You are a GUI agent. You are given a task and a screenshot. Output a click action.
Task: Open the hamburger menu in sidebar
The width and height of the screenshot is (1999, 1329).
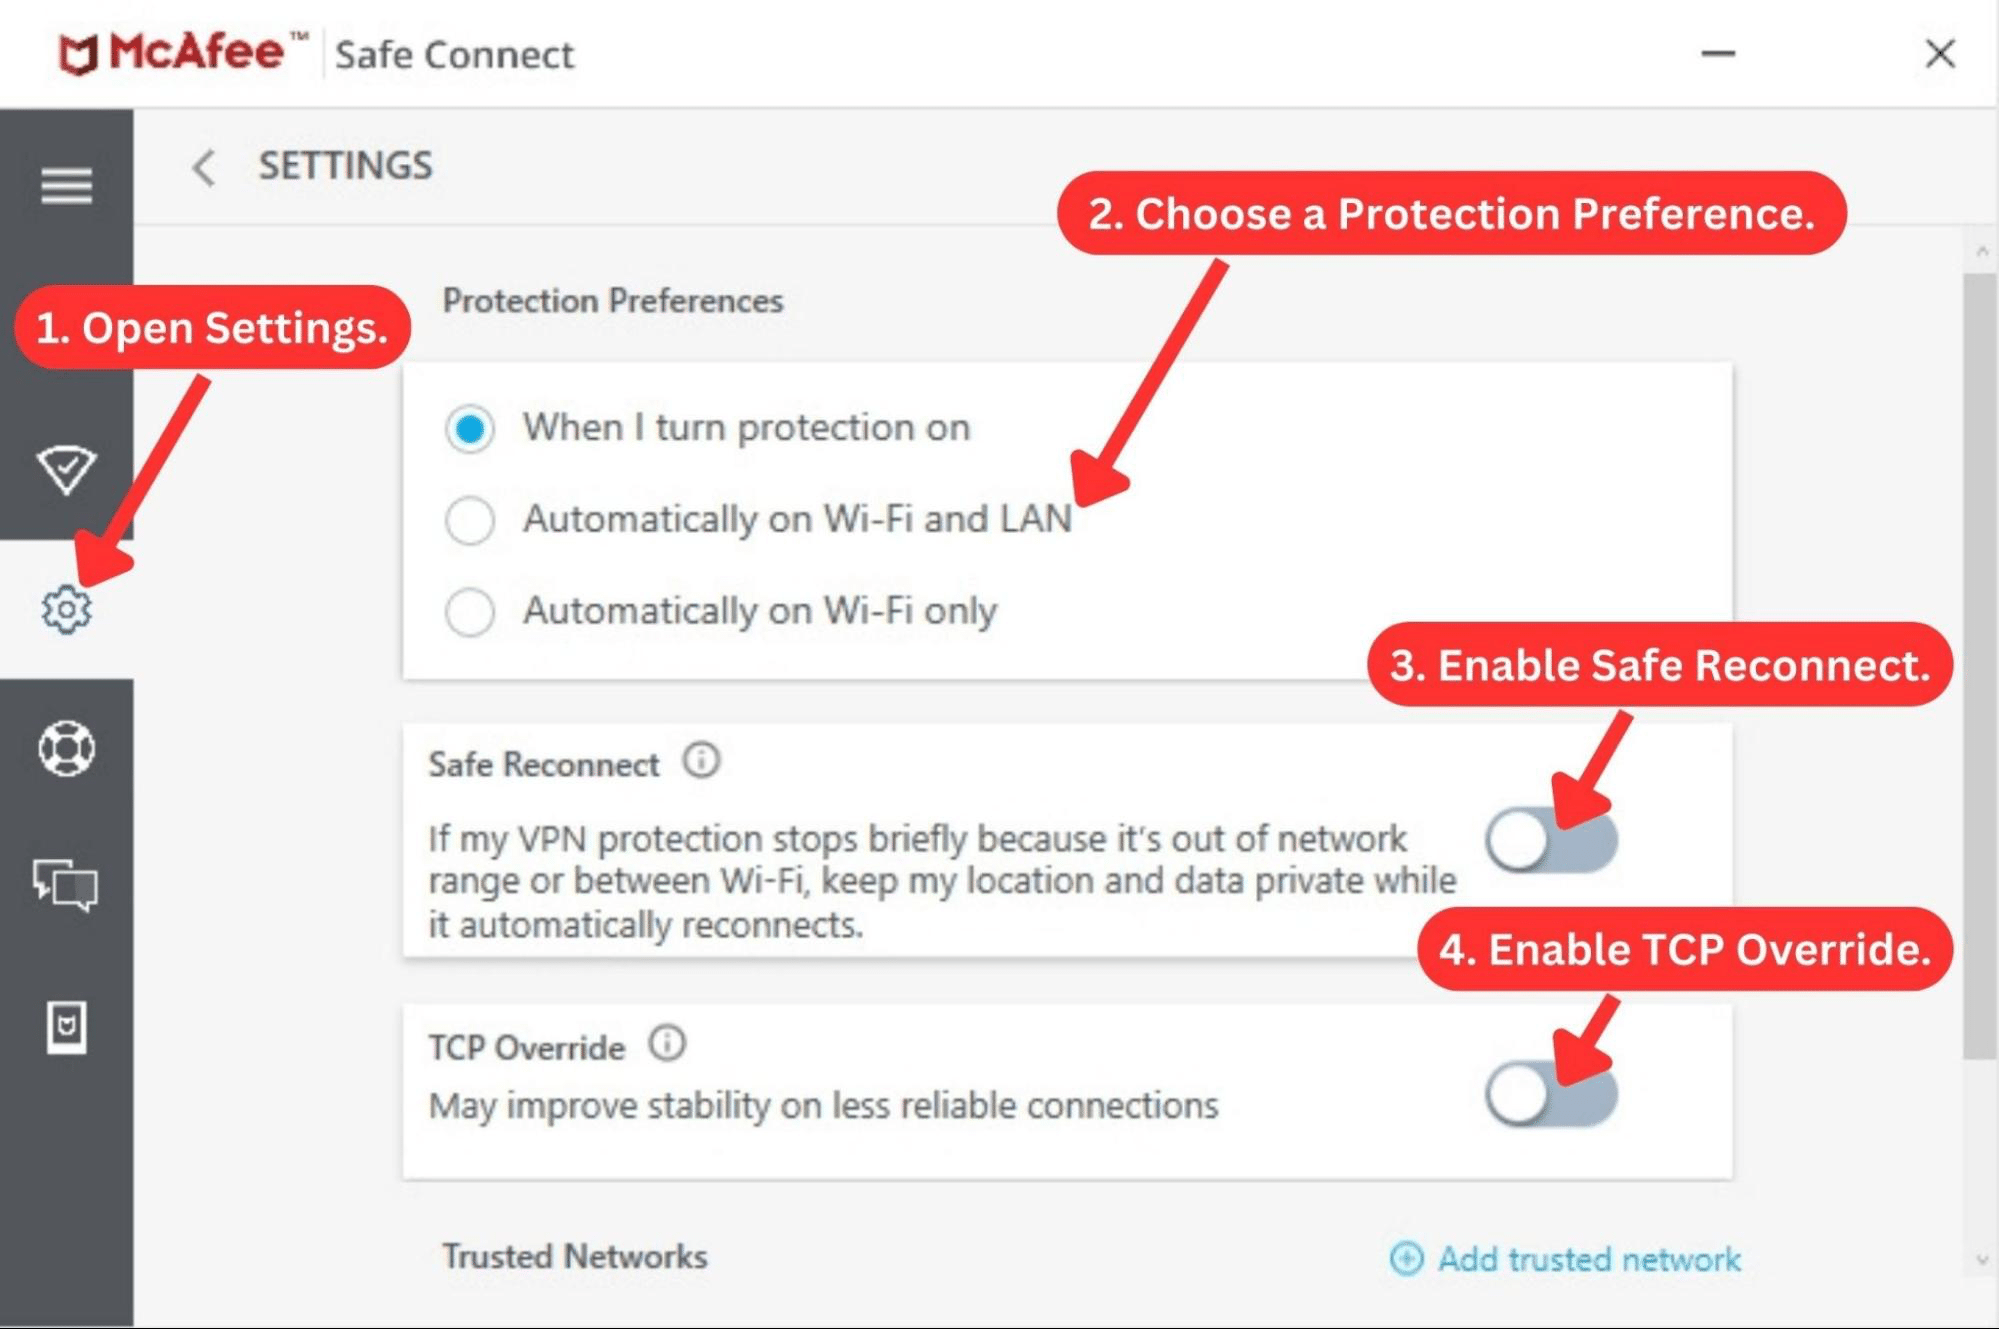66,186
